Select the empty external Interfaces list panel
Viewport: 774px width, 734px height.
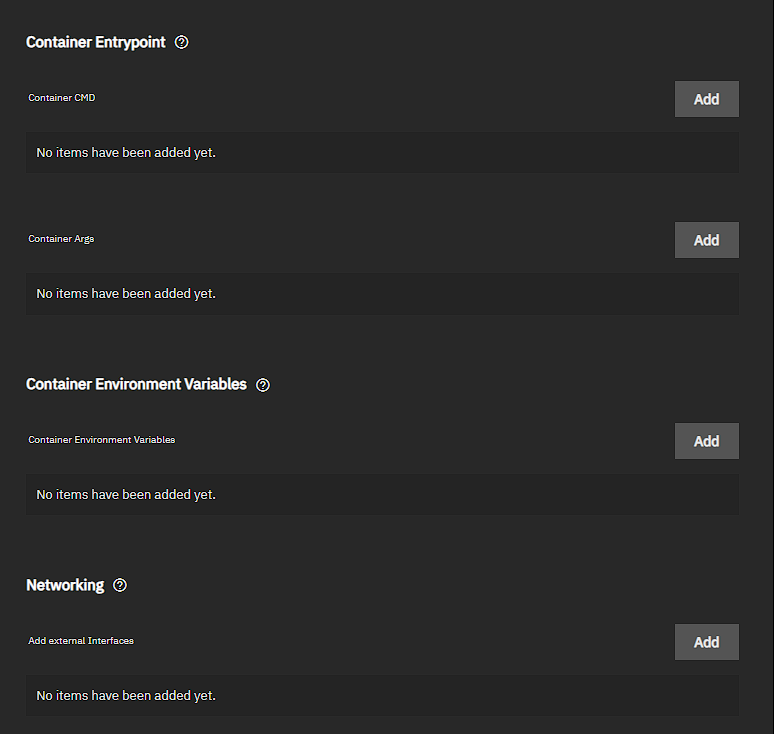pyautogui.click(x=450, y=696)
